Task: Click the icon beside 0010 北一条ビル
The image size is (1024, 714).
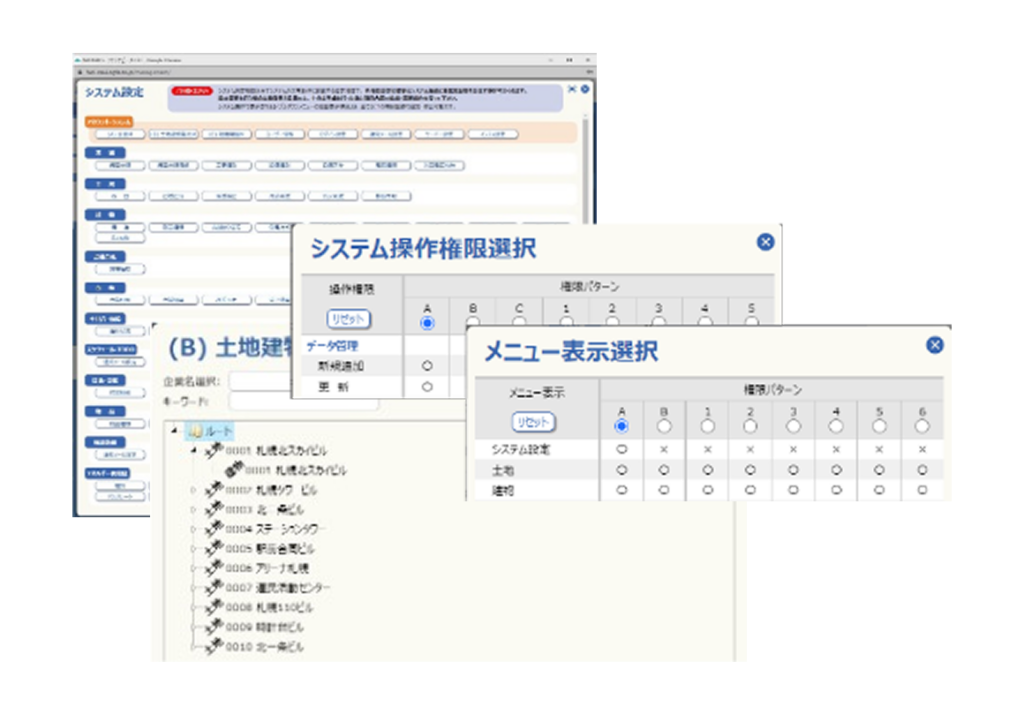Action: (x=214, y=646)
